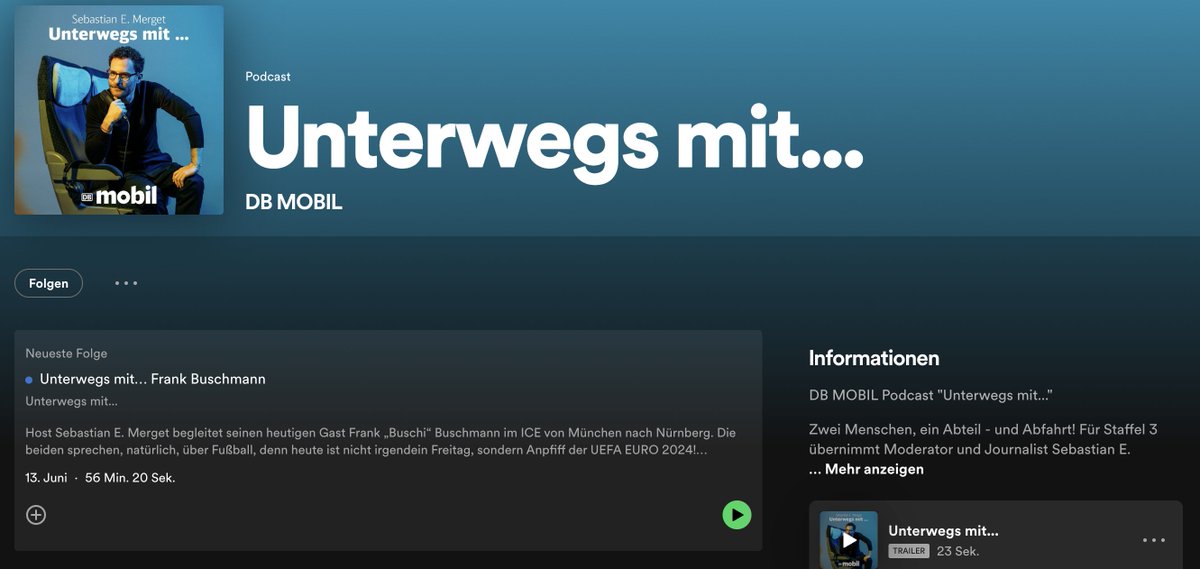Play the Frank Buschmann episode

point(737,515)
